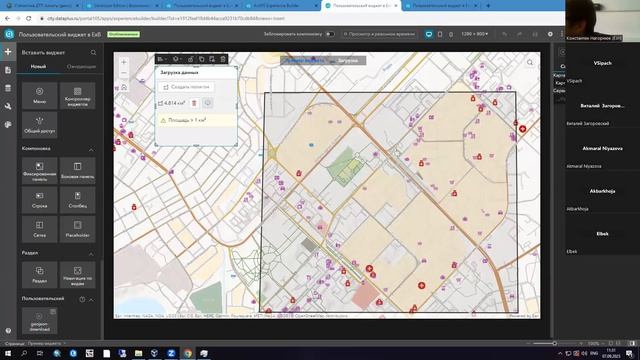
Task: Open a new browser tab
Action: pos(488,6)
